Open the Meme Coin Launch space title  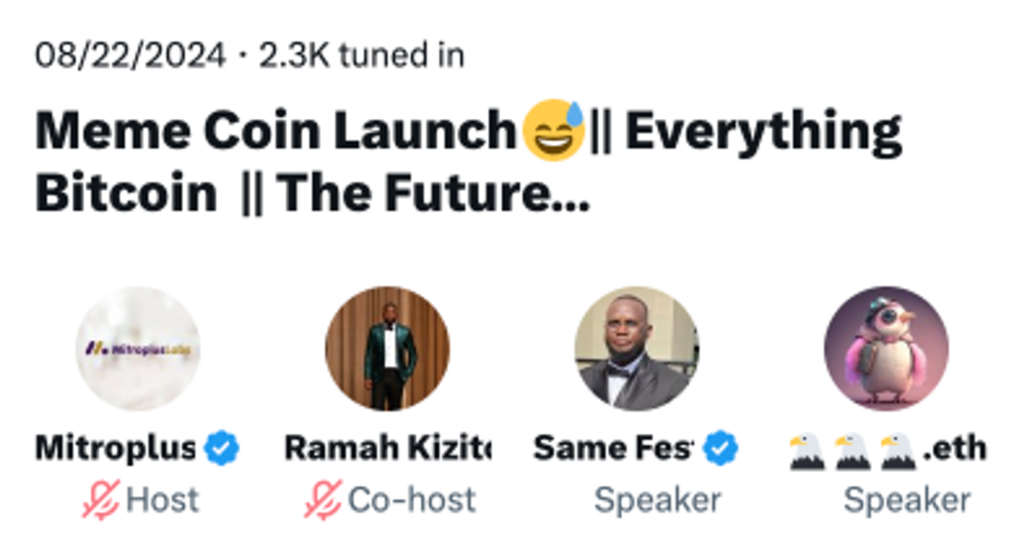tap(468, 161)
